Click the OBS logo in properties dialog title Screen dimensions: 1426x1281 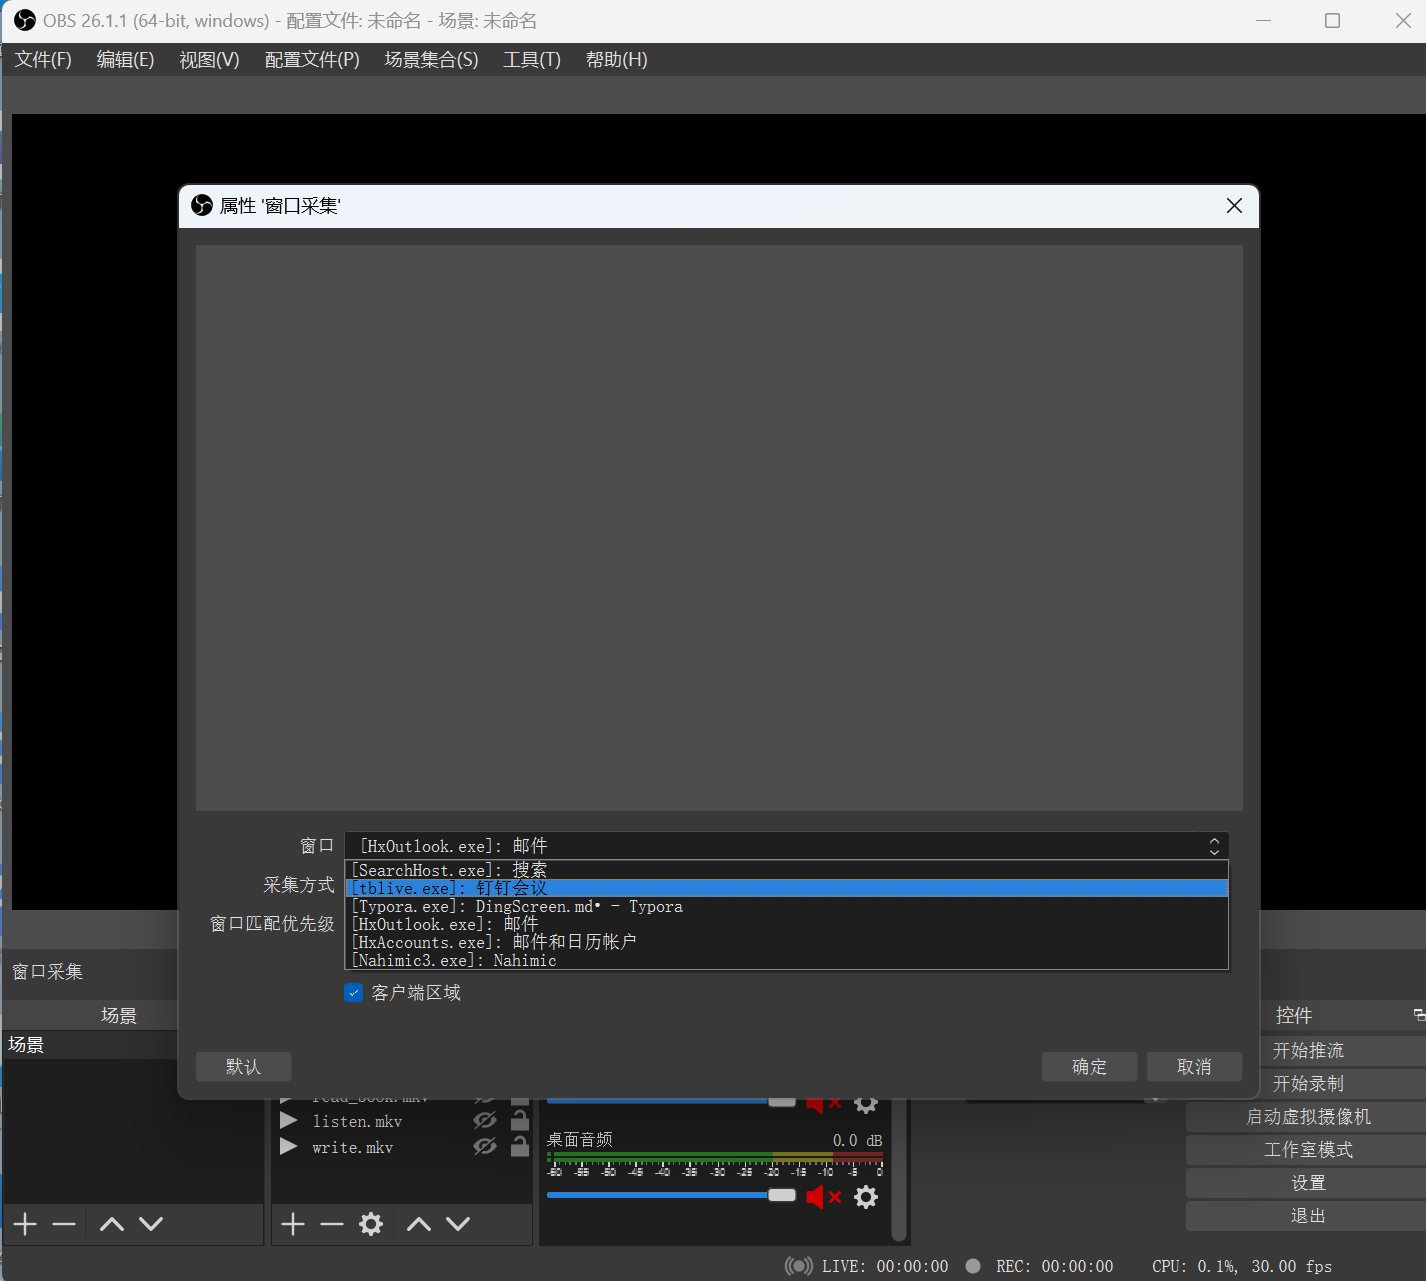pos(202,205)
